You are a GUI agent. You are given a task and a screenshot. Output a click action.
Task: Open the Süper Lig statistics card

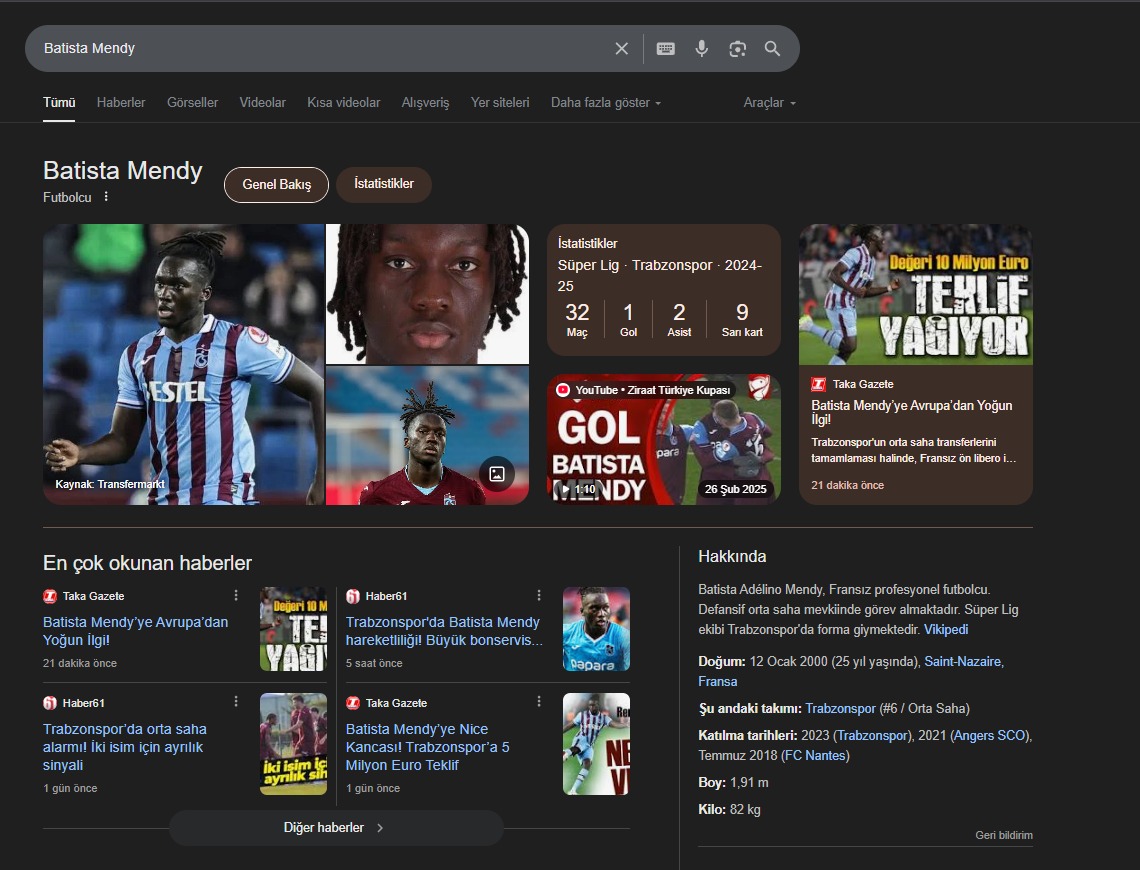664,290
